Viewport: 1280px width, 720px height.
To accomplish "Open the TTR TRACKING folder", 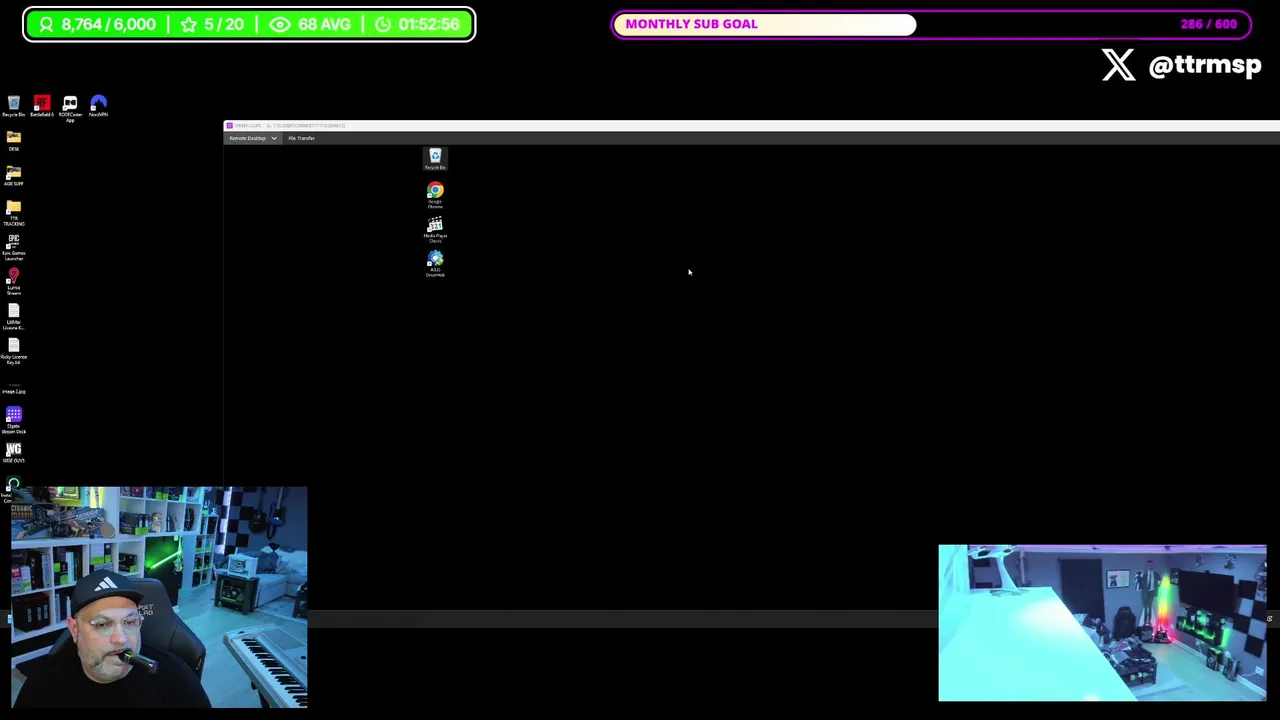I will (x=13, y=212).
